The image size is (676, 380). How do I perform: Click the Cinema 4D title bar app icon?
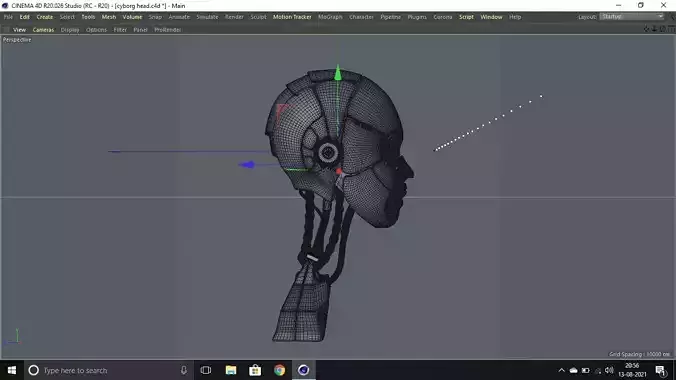(x=5, y=6)
